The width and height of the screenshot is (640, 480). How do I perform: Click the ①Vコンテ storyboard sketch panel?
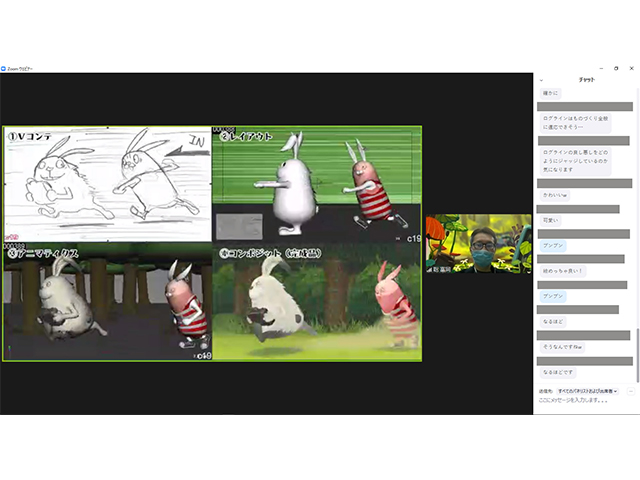pyautogui.click(x=108, y=184)
